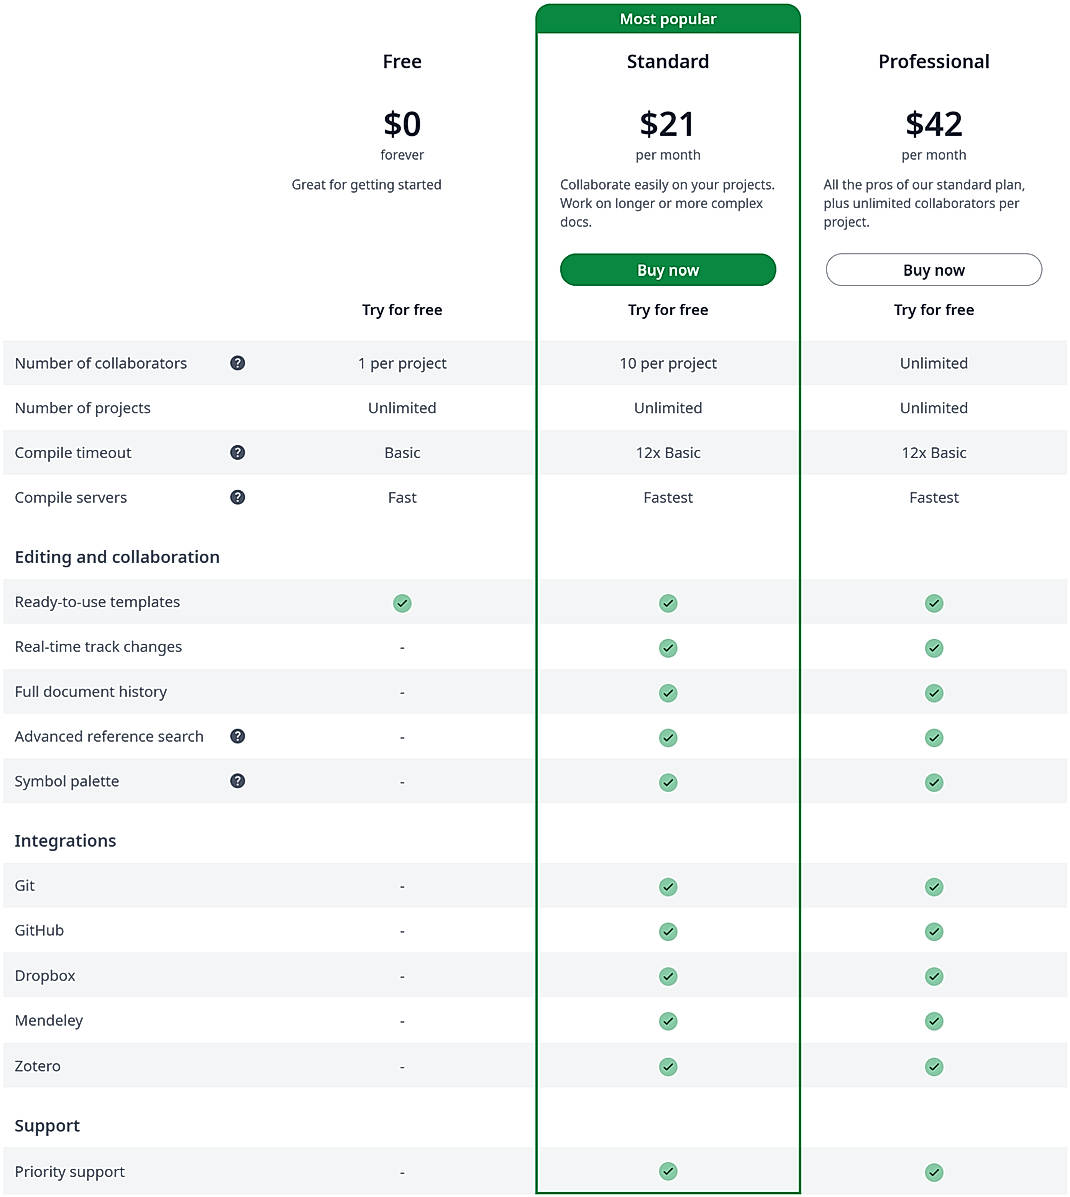The height and width of the screenshot is (1197, 1070).
Task: Select the Standard plan heading
Action: (668, 61)
